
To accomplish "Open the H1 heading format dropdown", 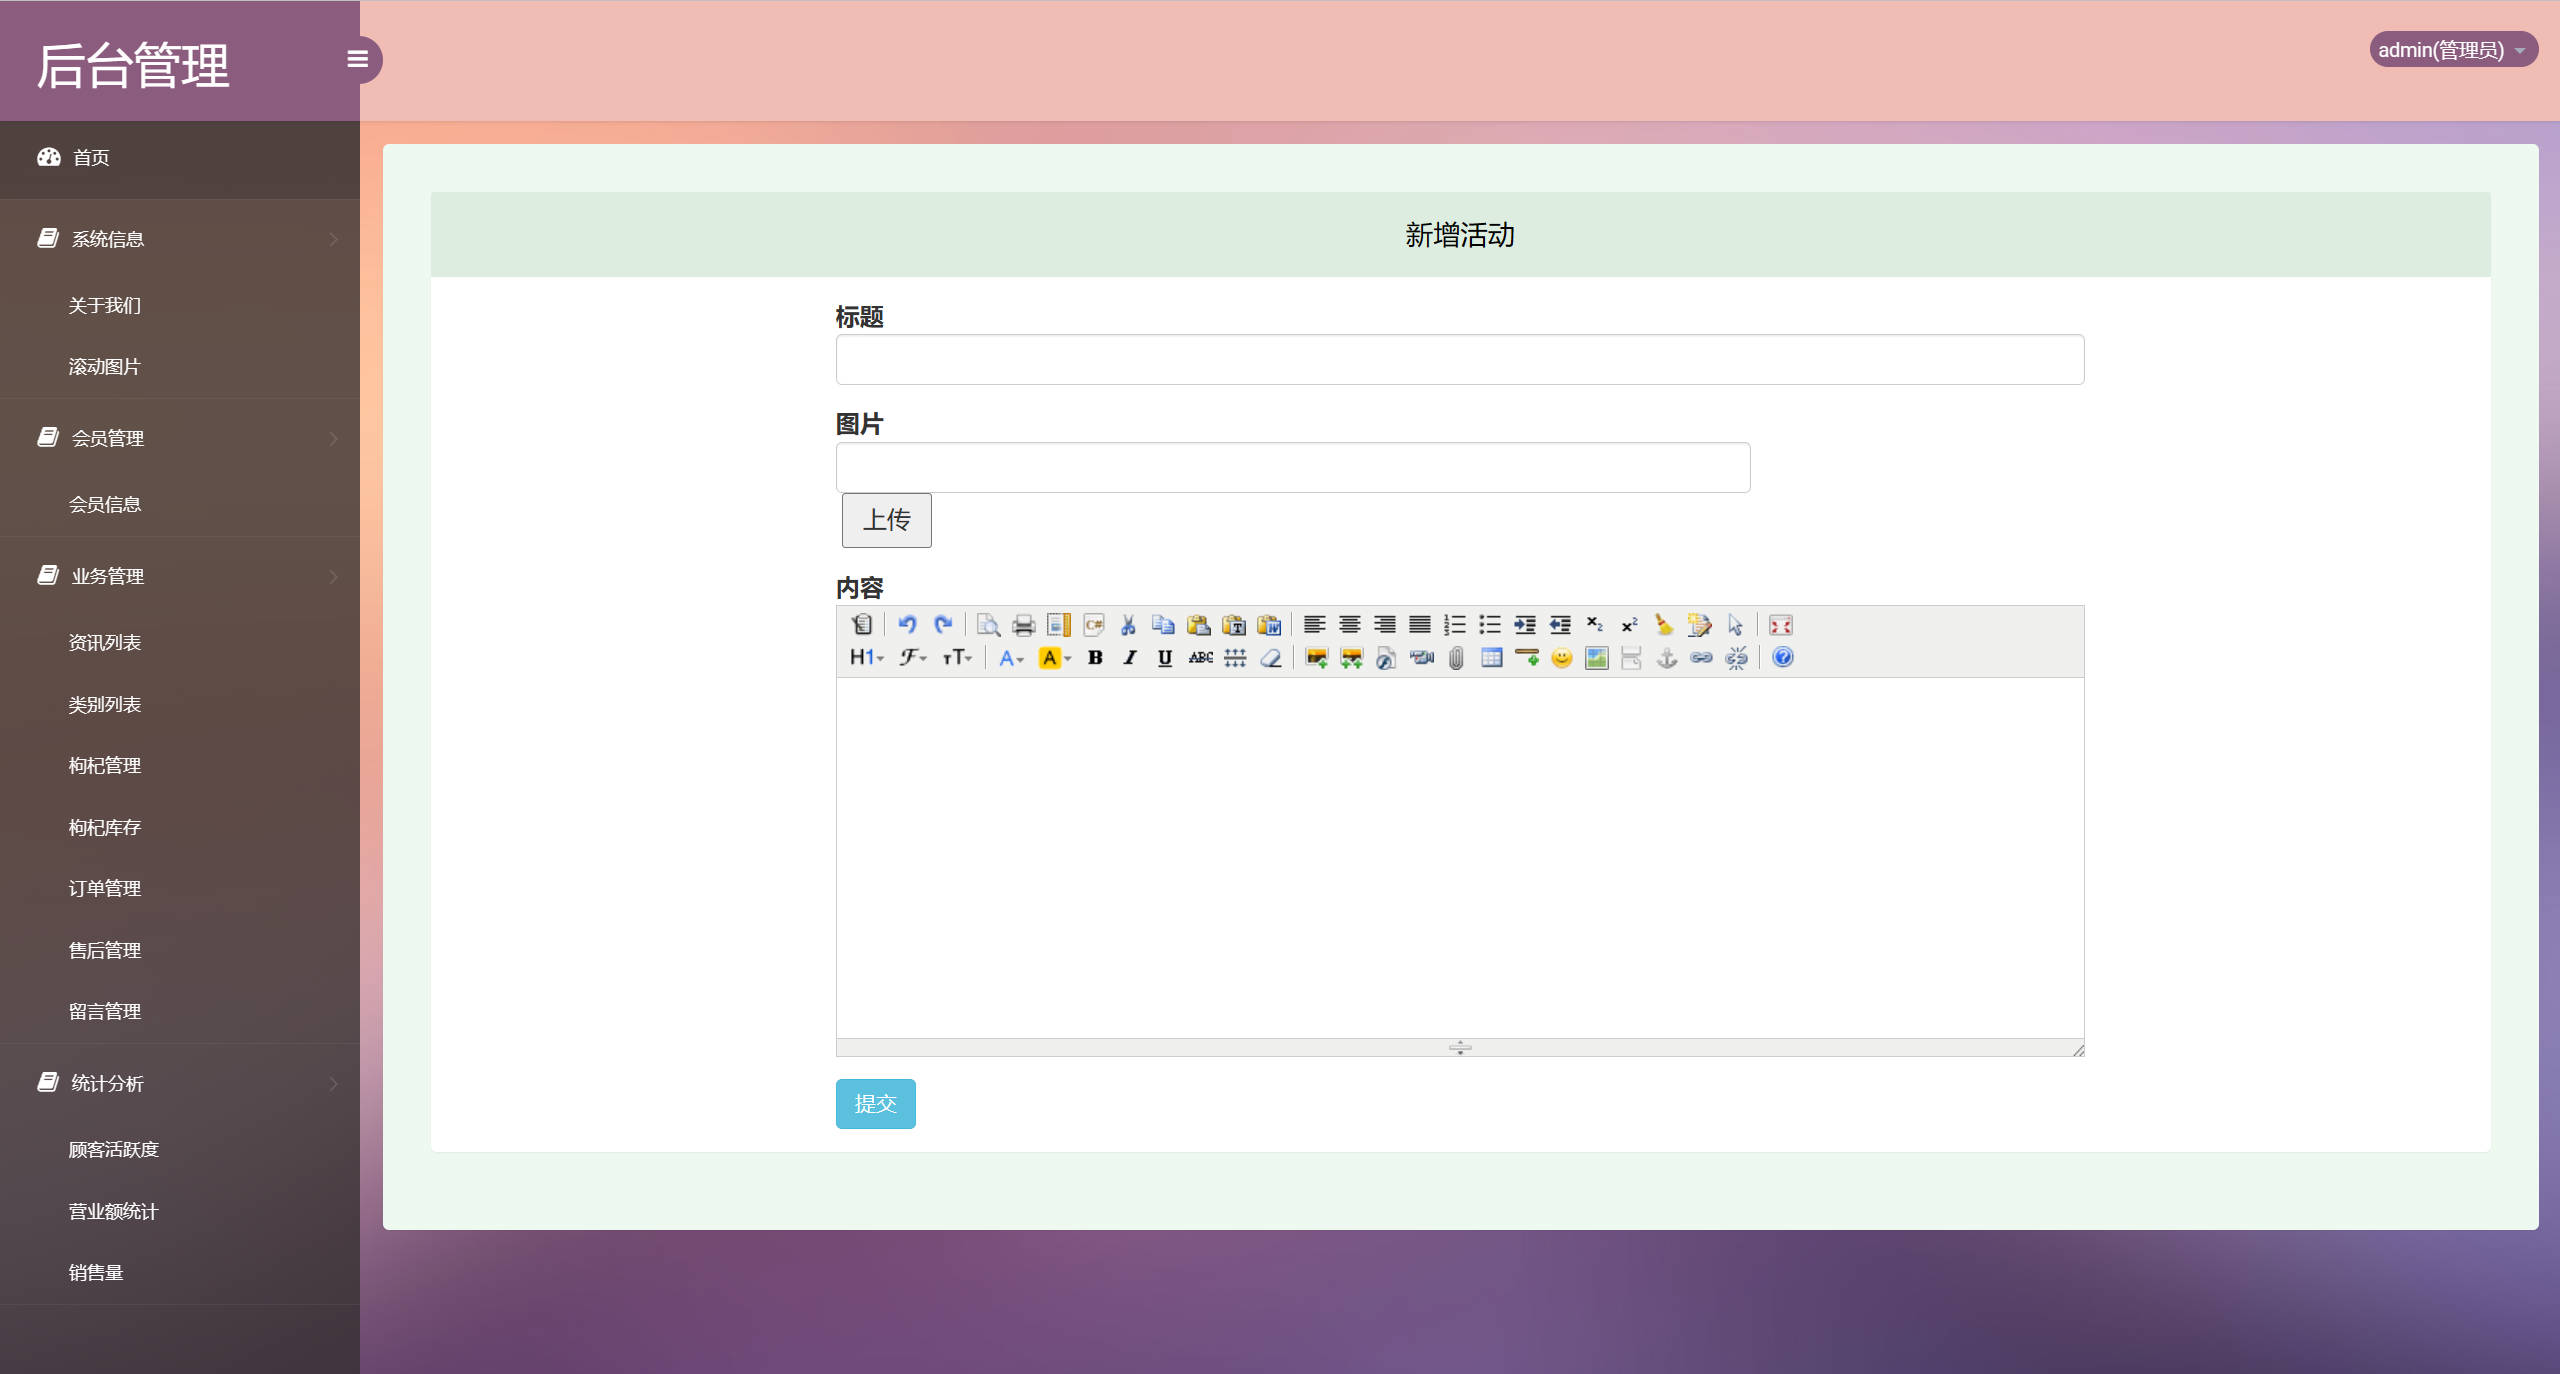I will [864, 657].
